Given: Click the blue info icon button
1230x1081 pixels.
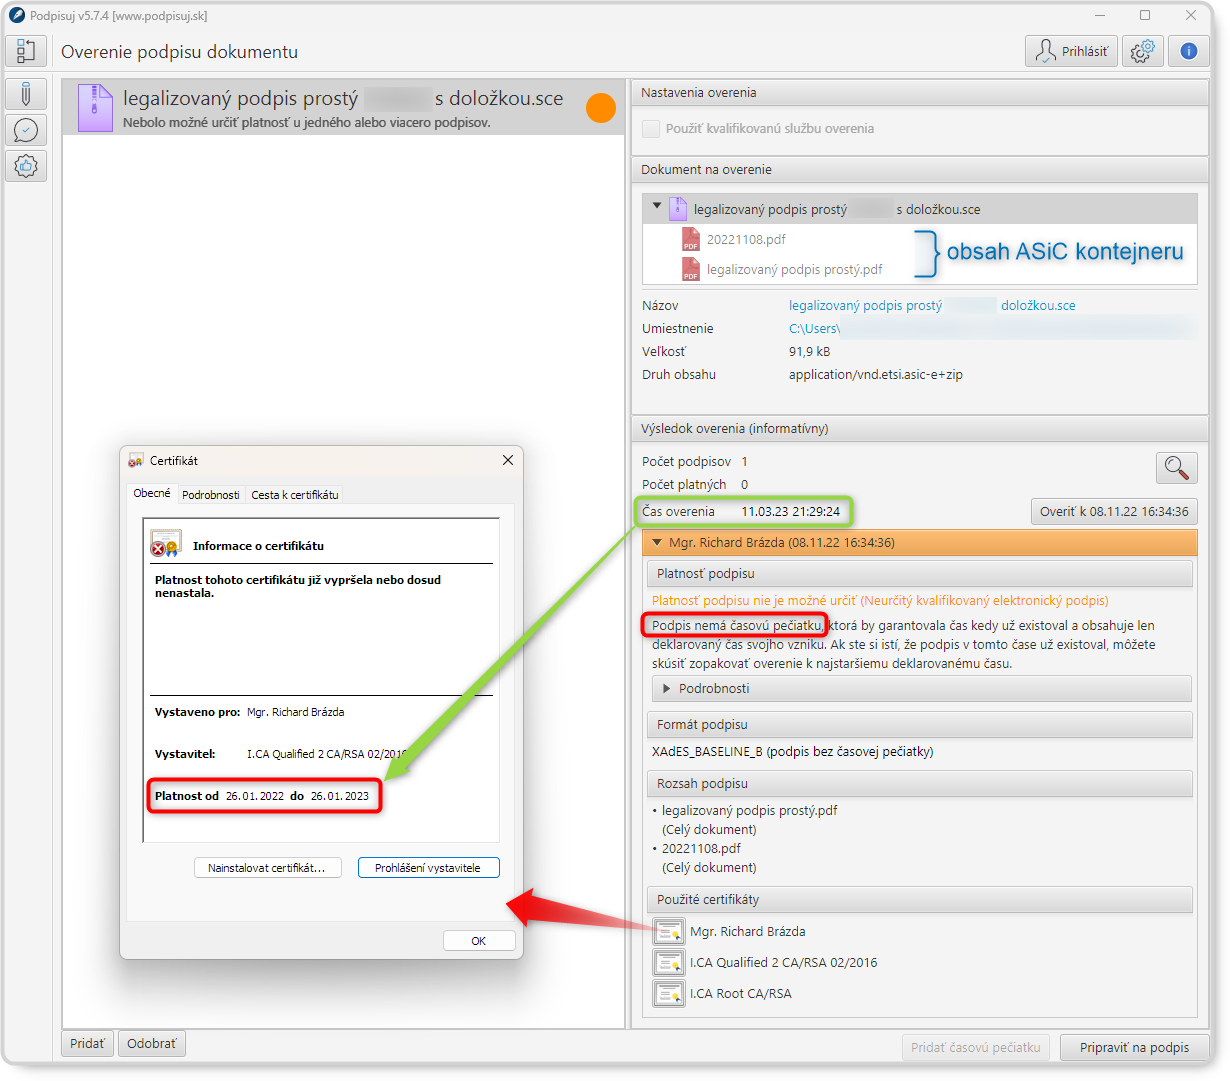Looking at the screenshot, I should click(1188, 51).
